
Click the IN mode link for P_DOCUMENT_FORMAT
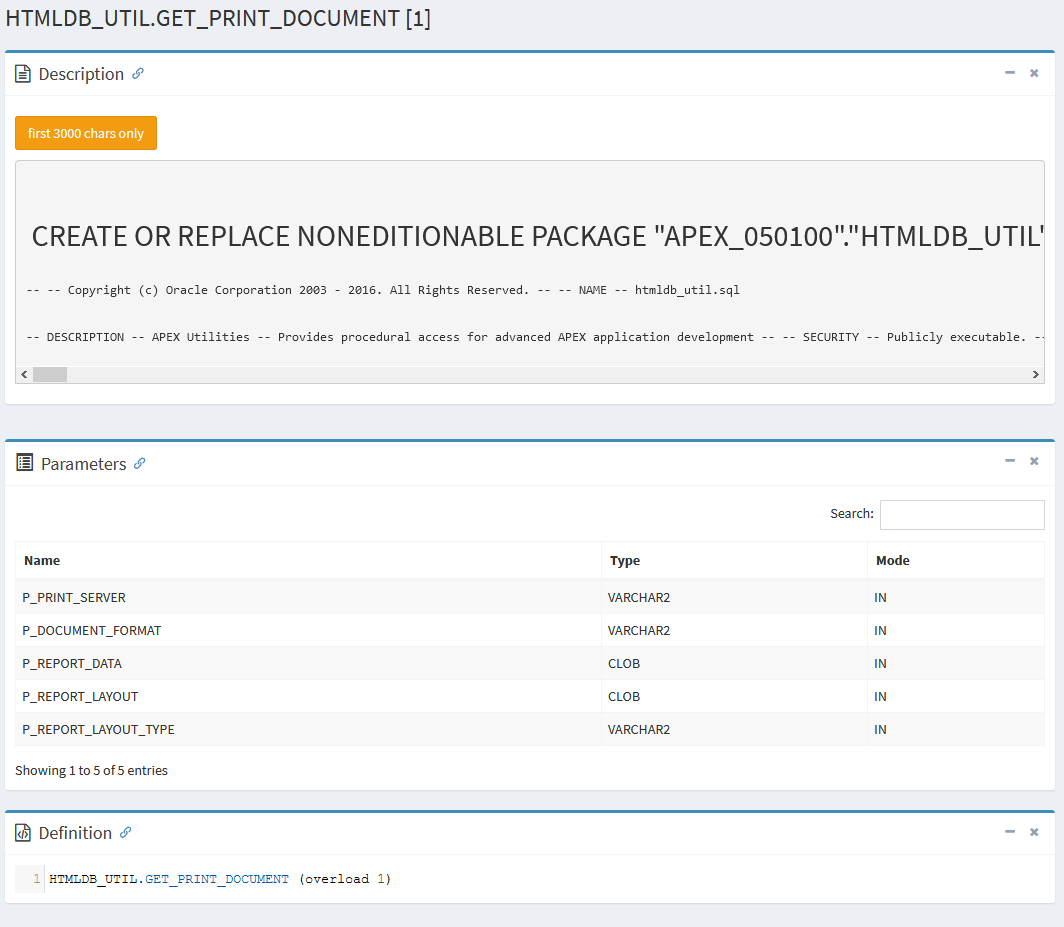[x=878, y=630]
